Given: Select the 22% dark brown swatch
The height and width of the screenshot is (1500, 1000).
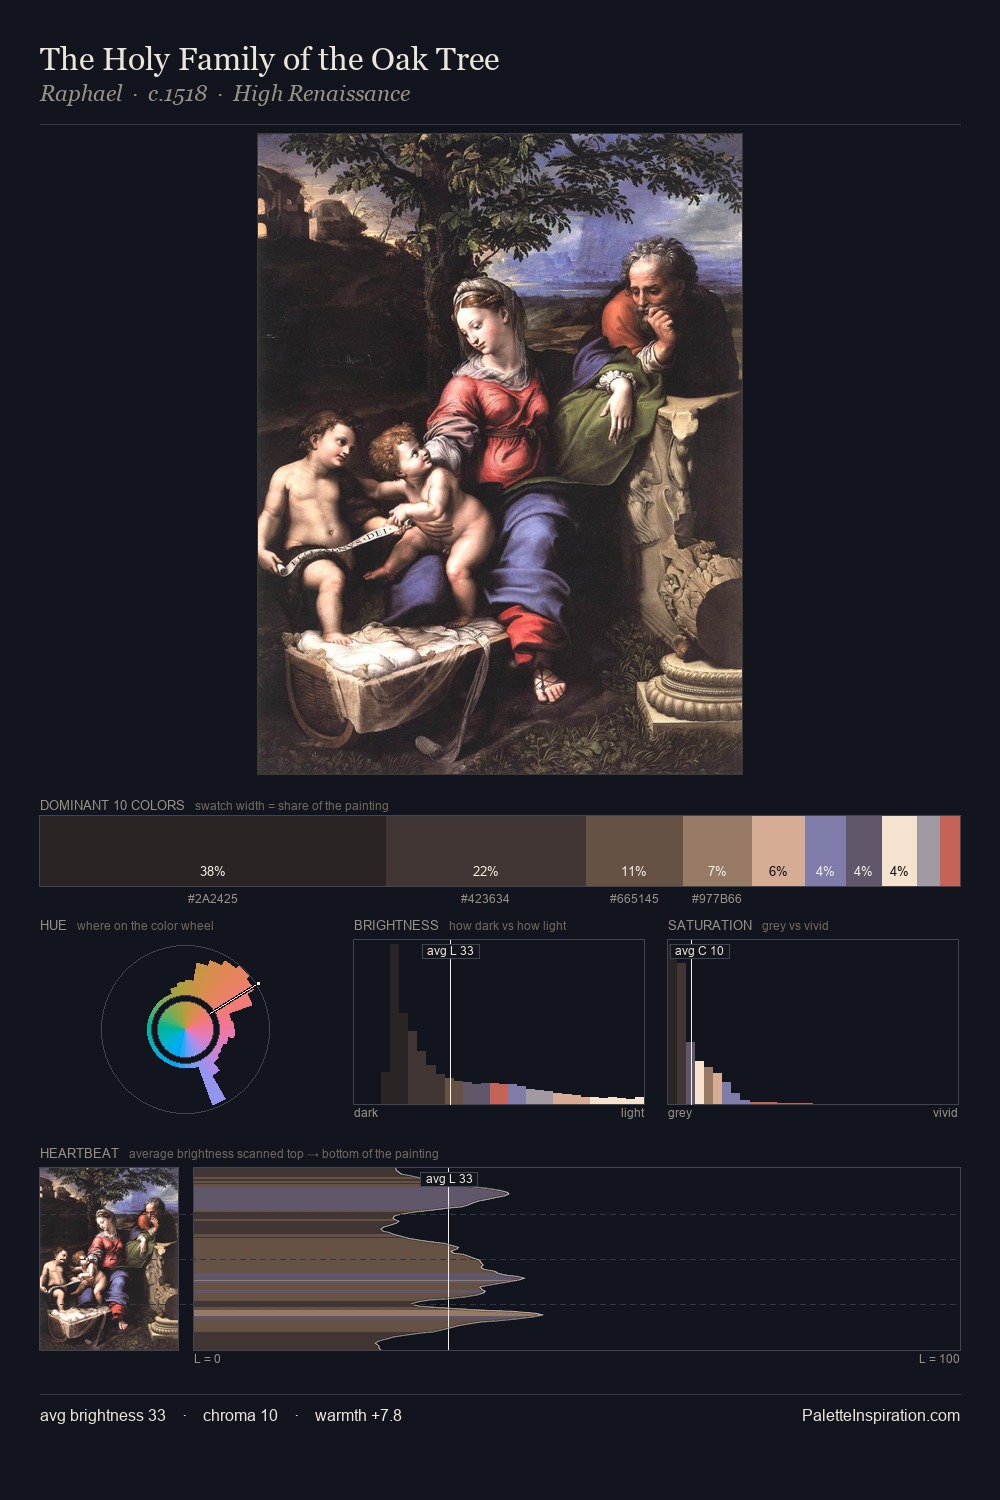Looking at the screenshot, I should (486, 851).
